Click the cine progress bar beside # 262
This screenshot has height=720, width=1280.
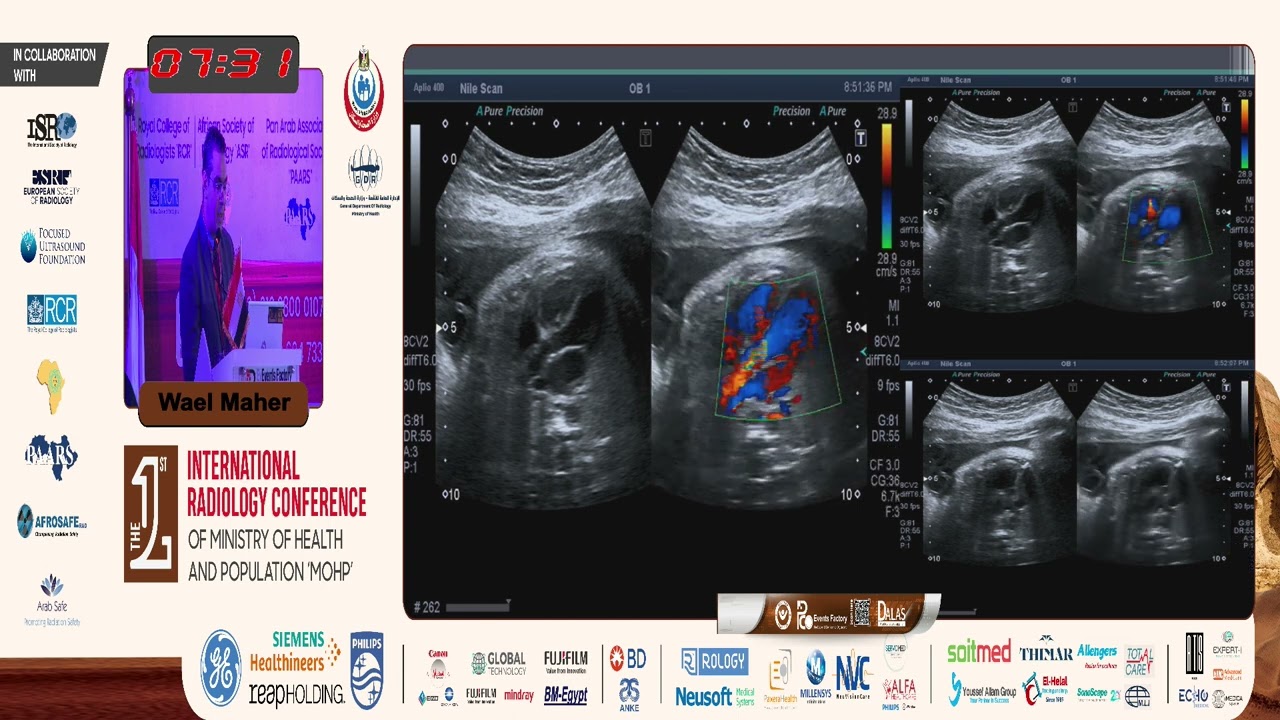tap(478, 606)
